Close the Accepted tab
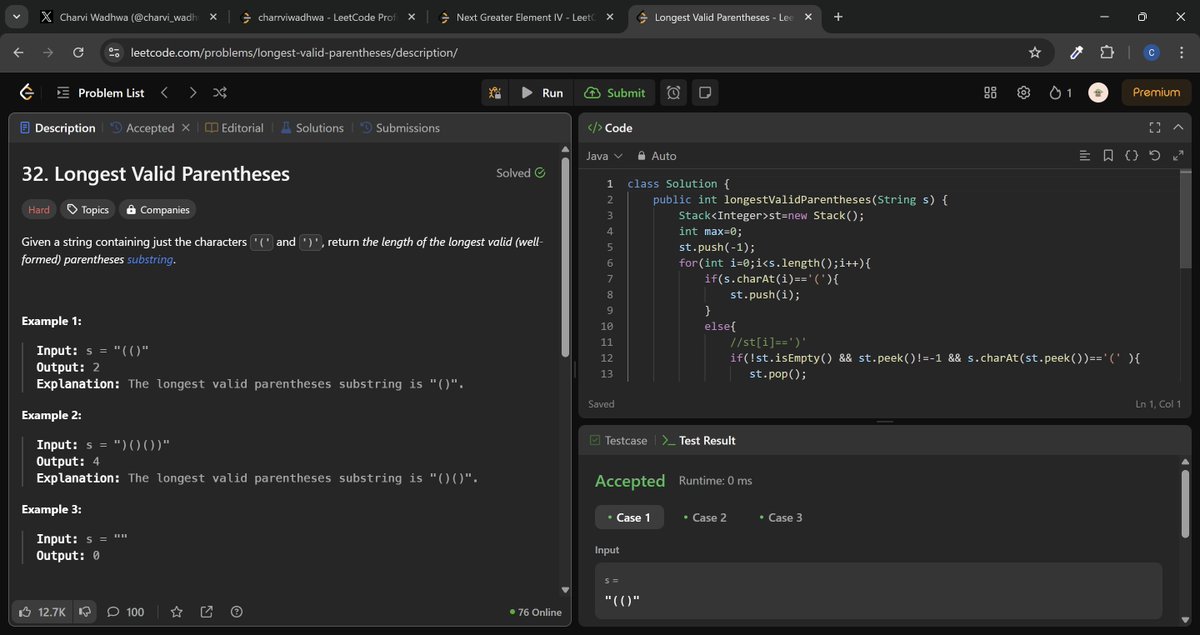This screenshot has height=635, width=1200. click(x=185, y=128)
